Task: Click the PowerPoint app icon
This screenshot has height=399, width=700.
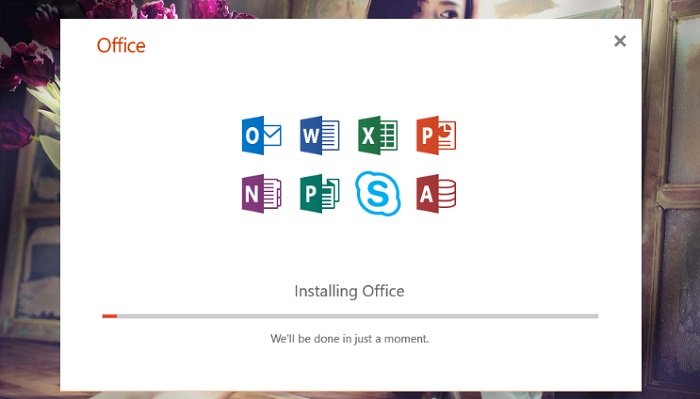Action: coord(436,135)
